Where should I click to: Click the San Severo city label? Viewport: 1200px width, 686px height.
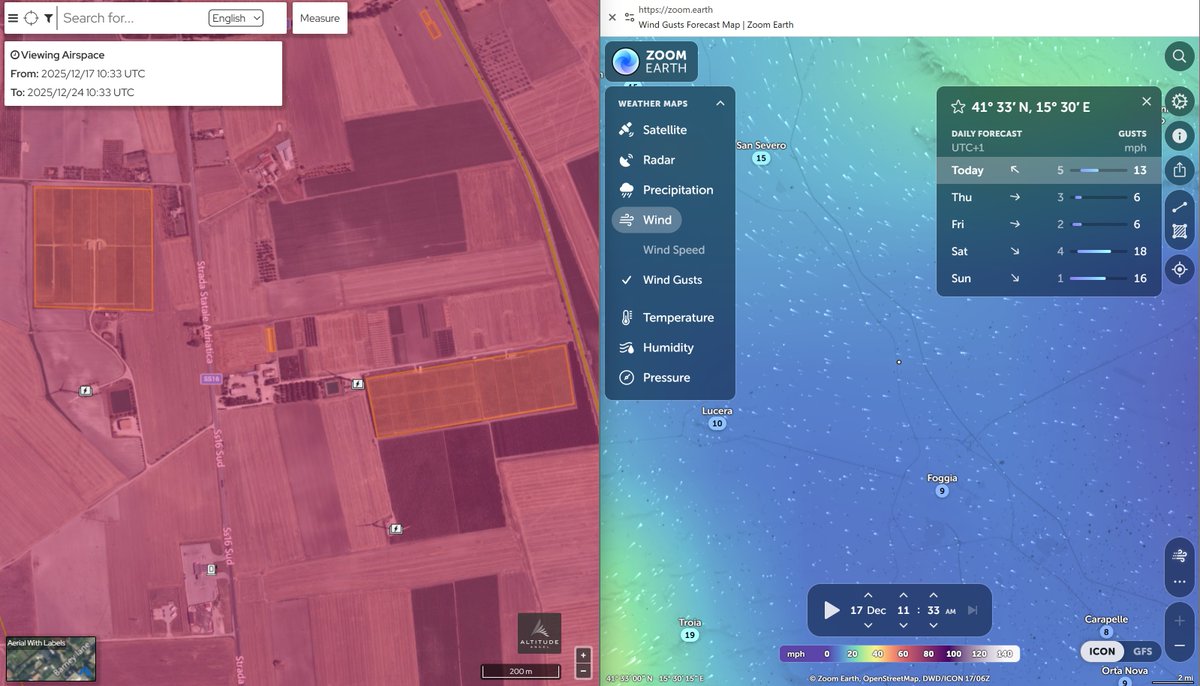(x=761, y=145)
